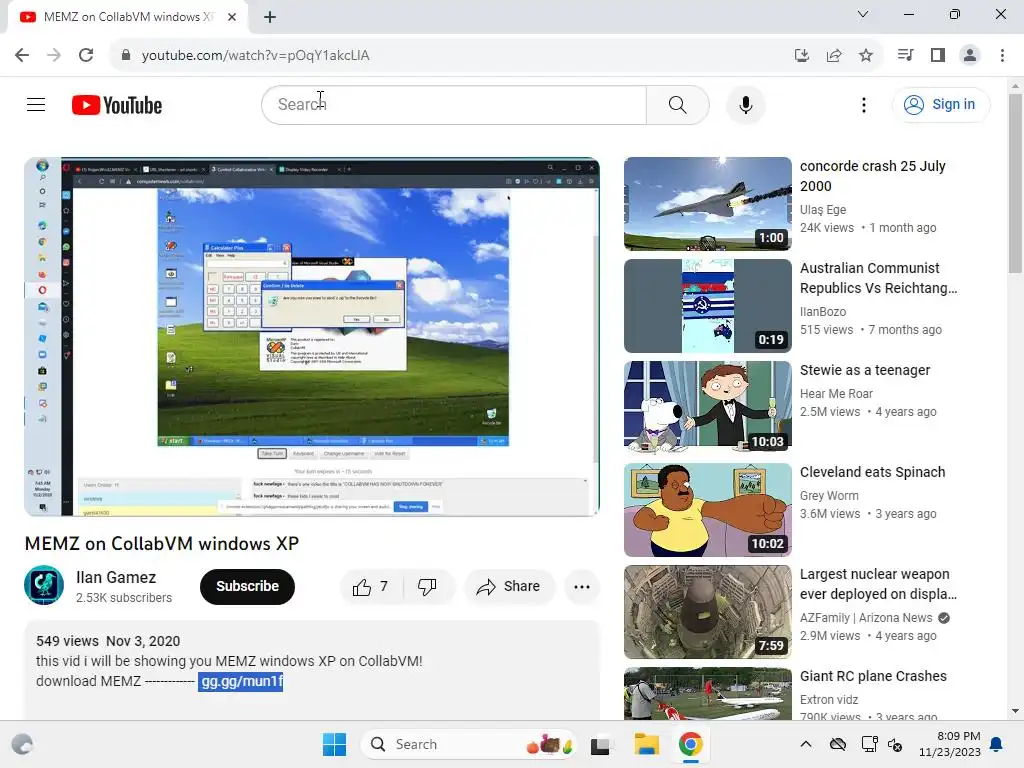Image resolution: width=1024 pixels, height=768 pixels.
Task: Open Giant RC plane Crashes title
Action: (873, 676)
